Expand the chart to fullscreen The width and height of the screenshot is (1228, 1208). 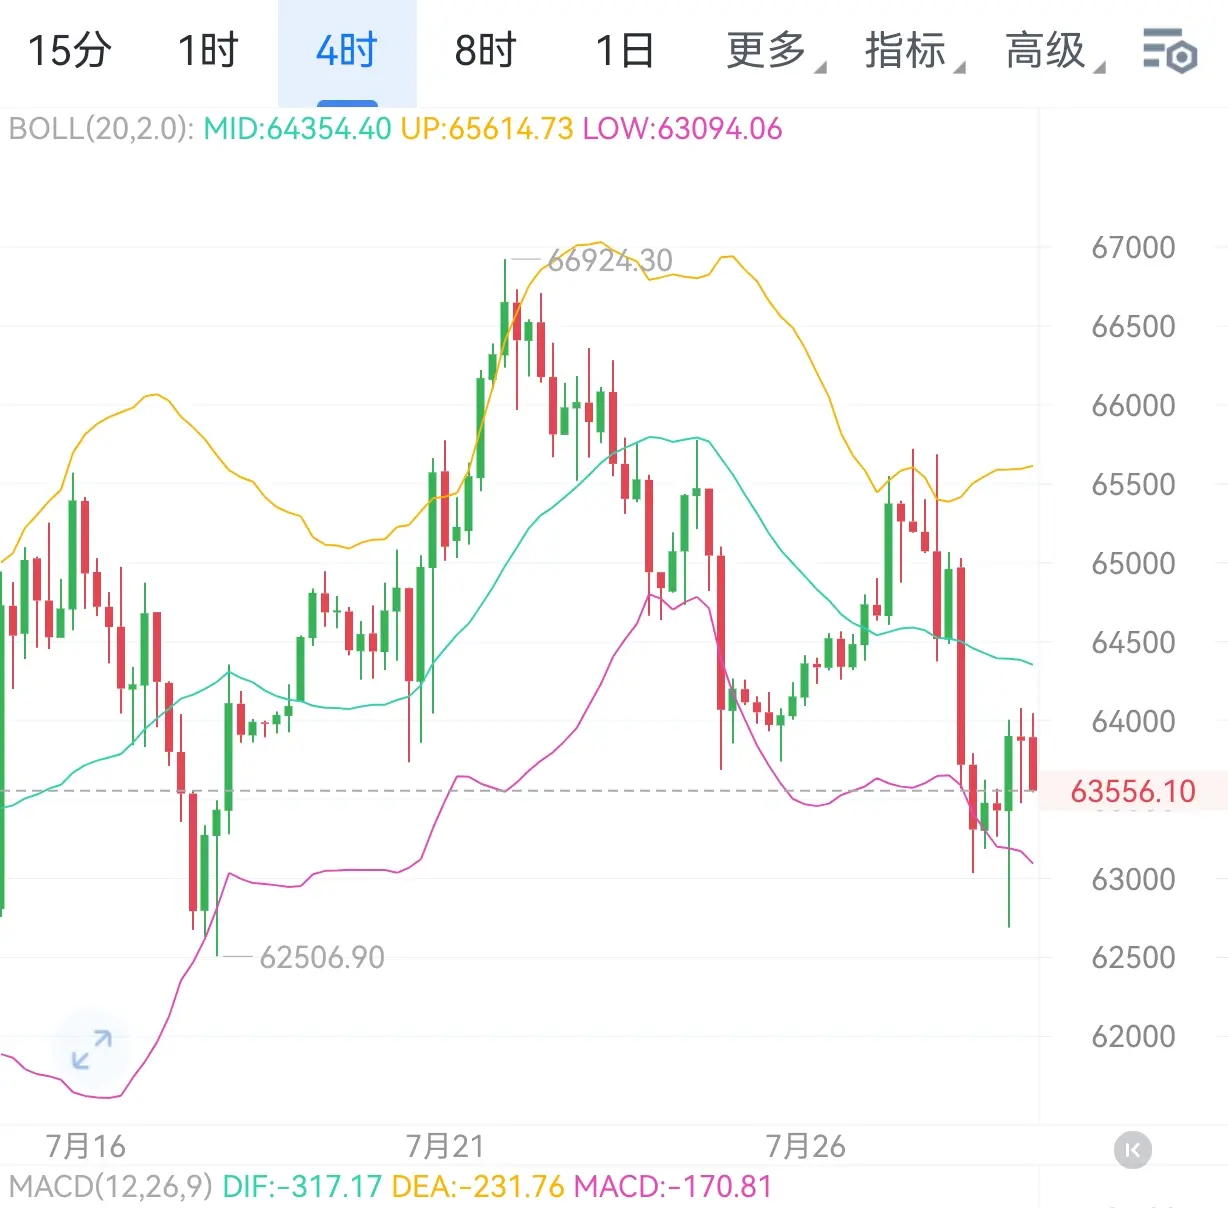point(92,1049)
